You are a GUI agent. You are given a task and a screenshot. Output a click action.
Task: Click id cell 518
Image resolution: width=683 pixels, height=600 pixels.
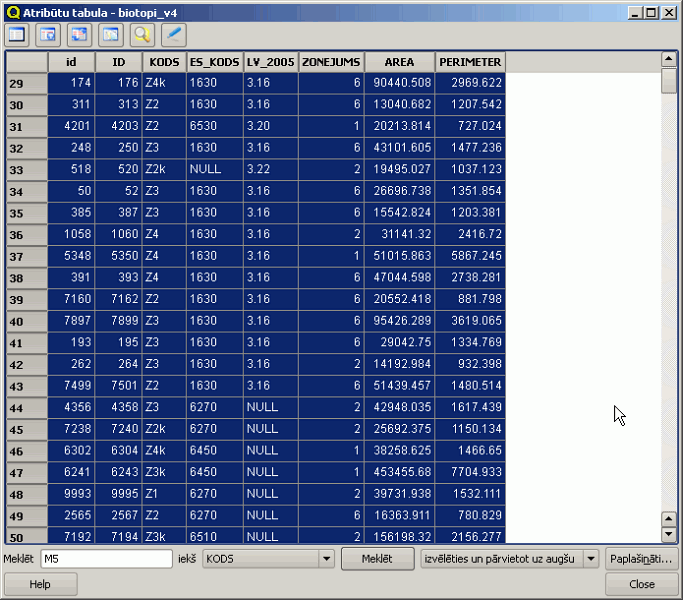pyautogui.click(x=71, y=169)
